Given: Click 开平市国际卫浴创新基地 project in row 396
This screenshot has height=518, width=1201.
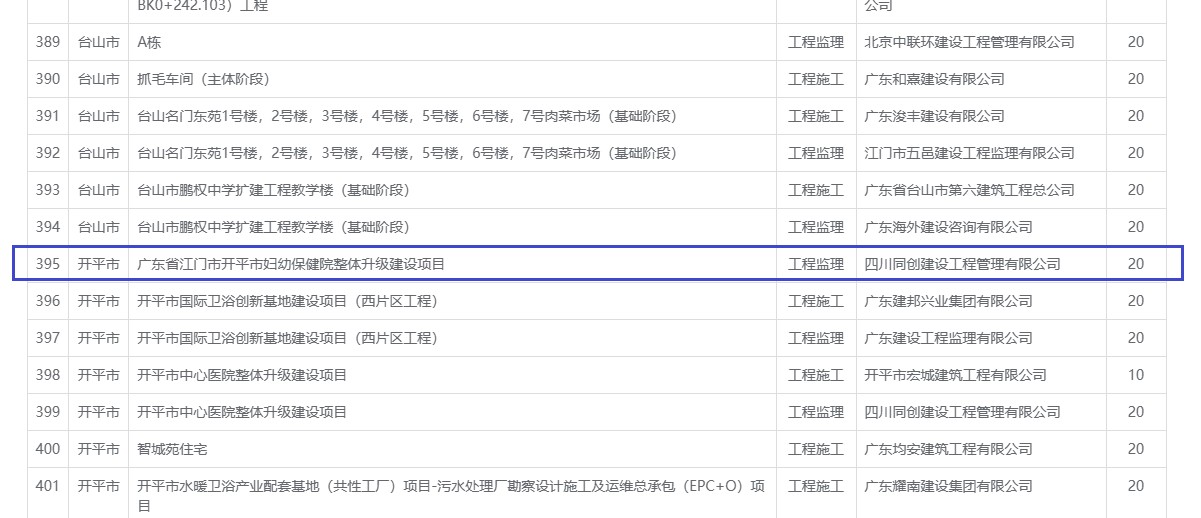Looking at the screenshot, I should coord(287,301).
